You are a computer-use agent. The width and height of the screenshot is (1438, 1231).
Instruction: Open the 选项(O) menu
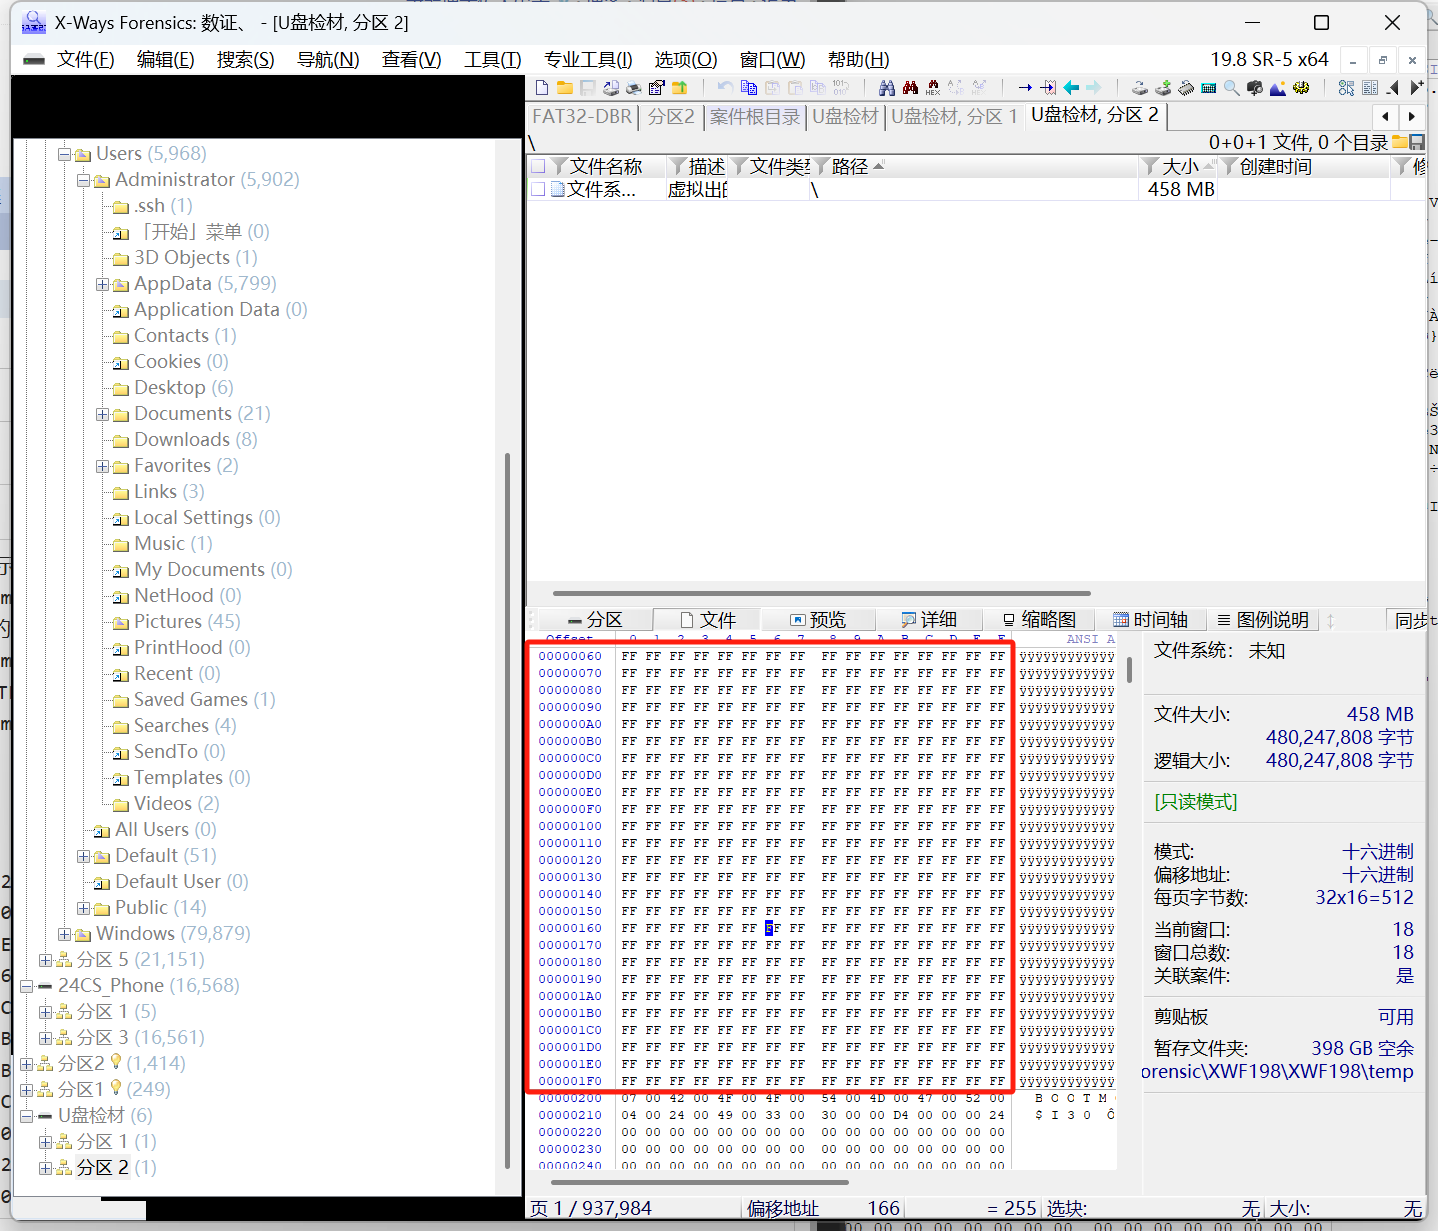[686, 60]
